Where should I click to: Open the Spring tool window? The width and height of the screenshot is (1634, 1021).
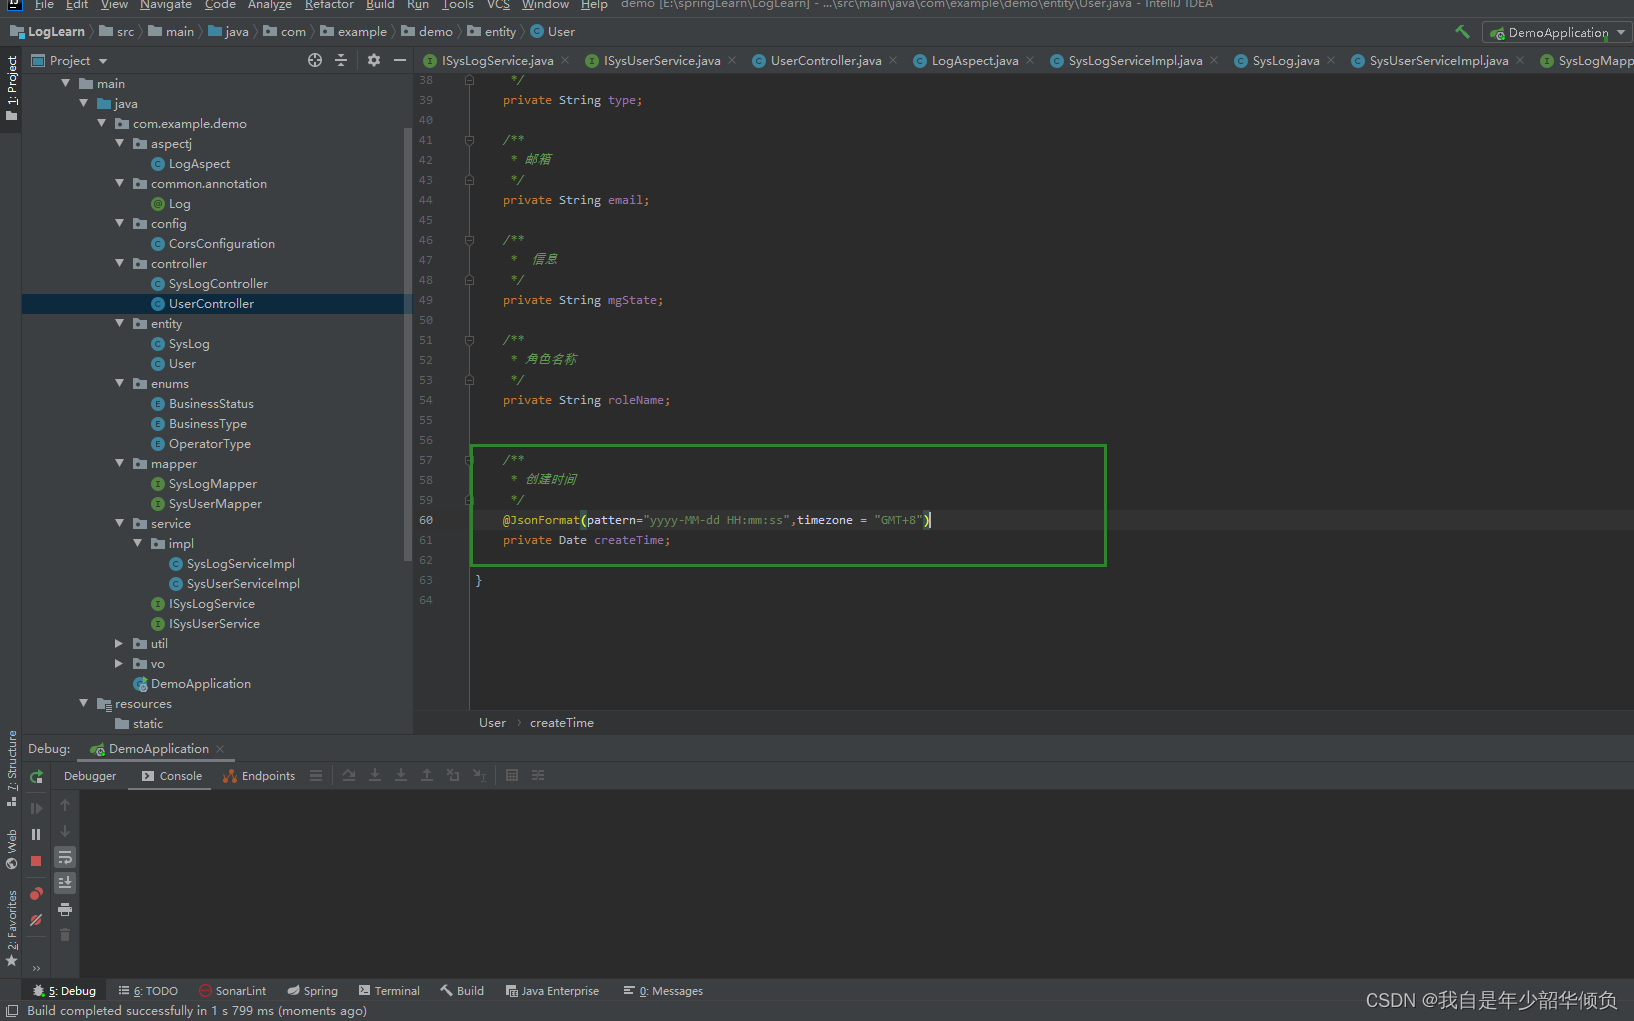pyautogui.click(x=312, y=991)
